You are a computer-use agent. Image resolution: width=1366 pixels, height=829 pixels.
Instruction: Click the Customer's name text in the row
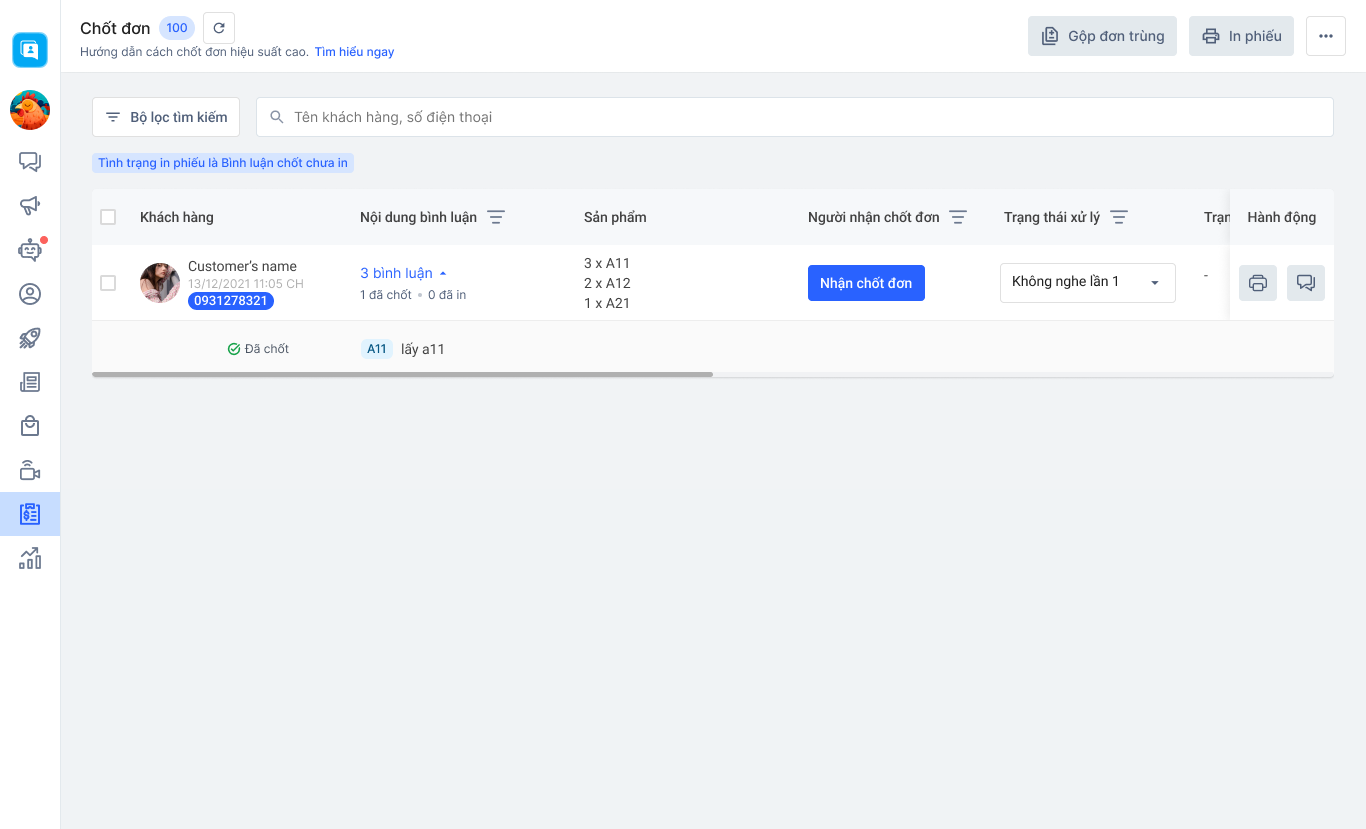point(242,266)
